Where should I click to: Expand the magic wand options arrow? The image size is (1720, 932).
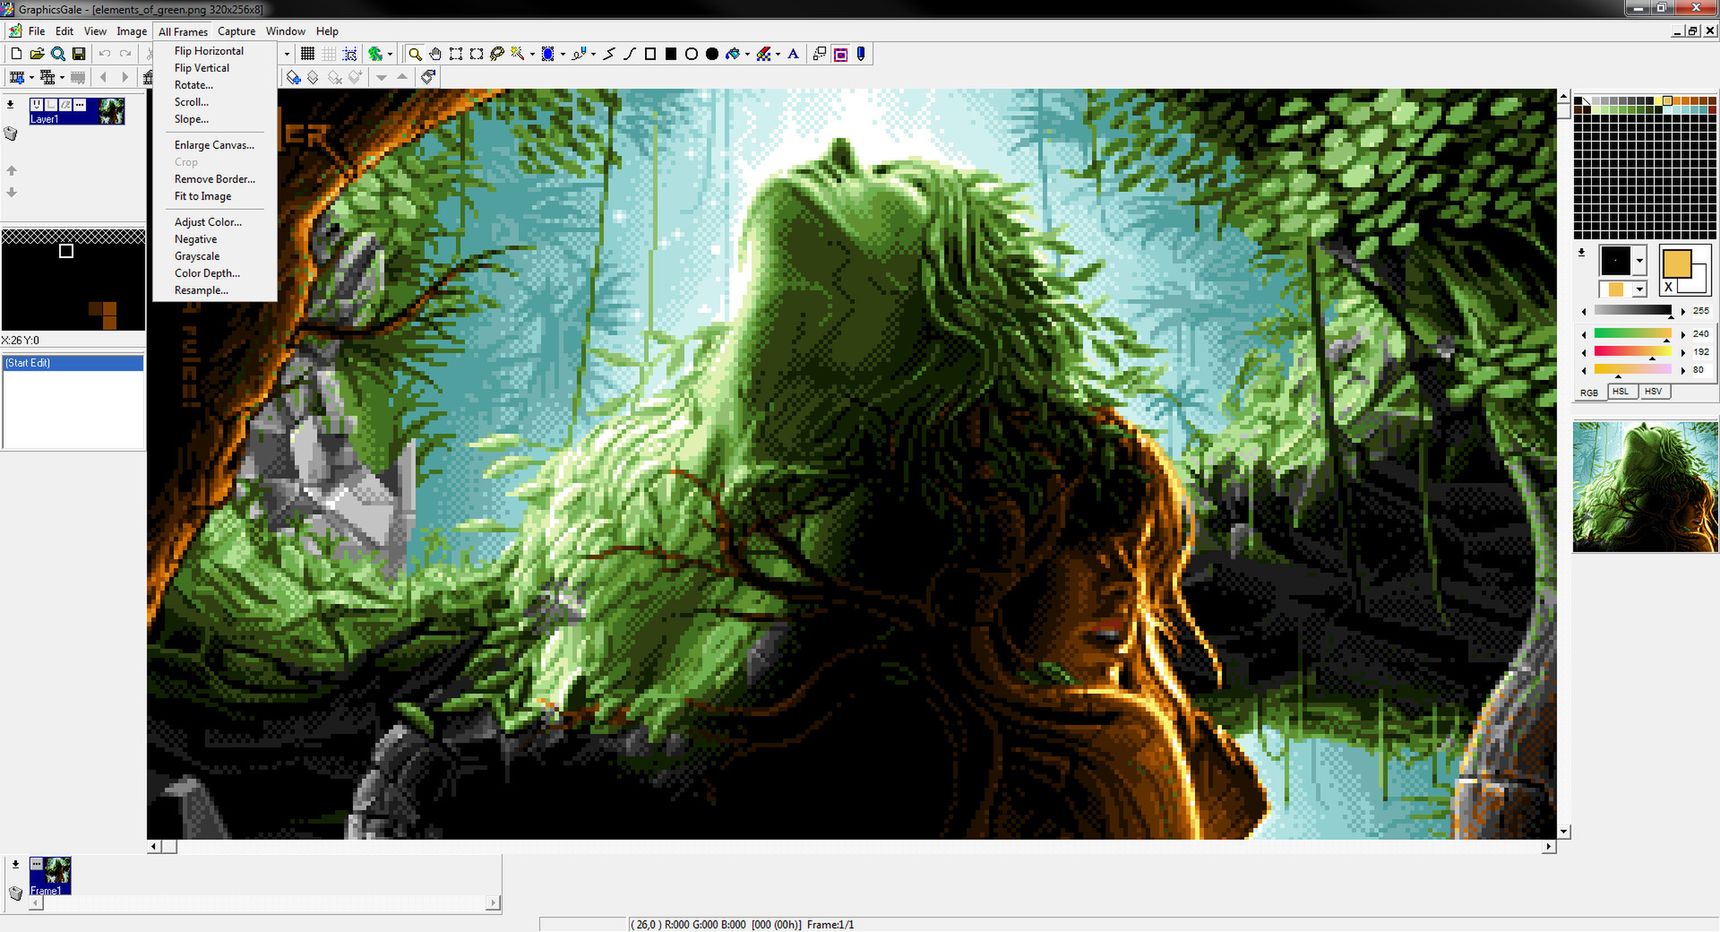click(532, 54)
